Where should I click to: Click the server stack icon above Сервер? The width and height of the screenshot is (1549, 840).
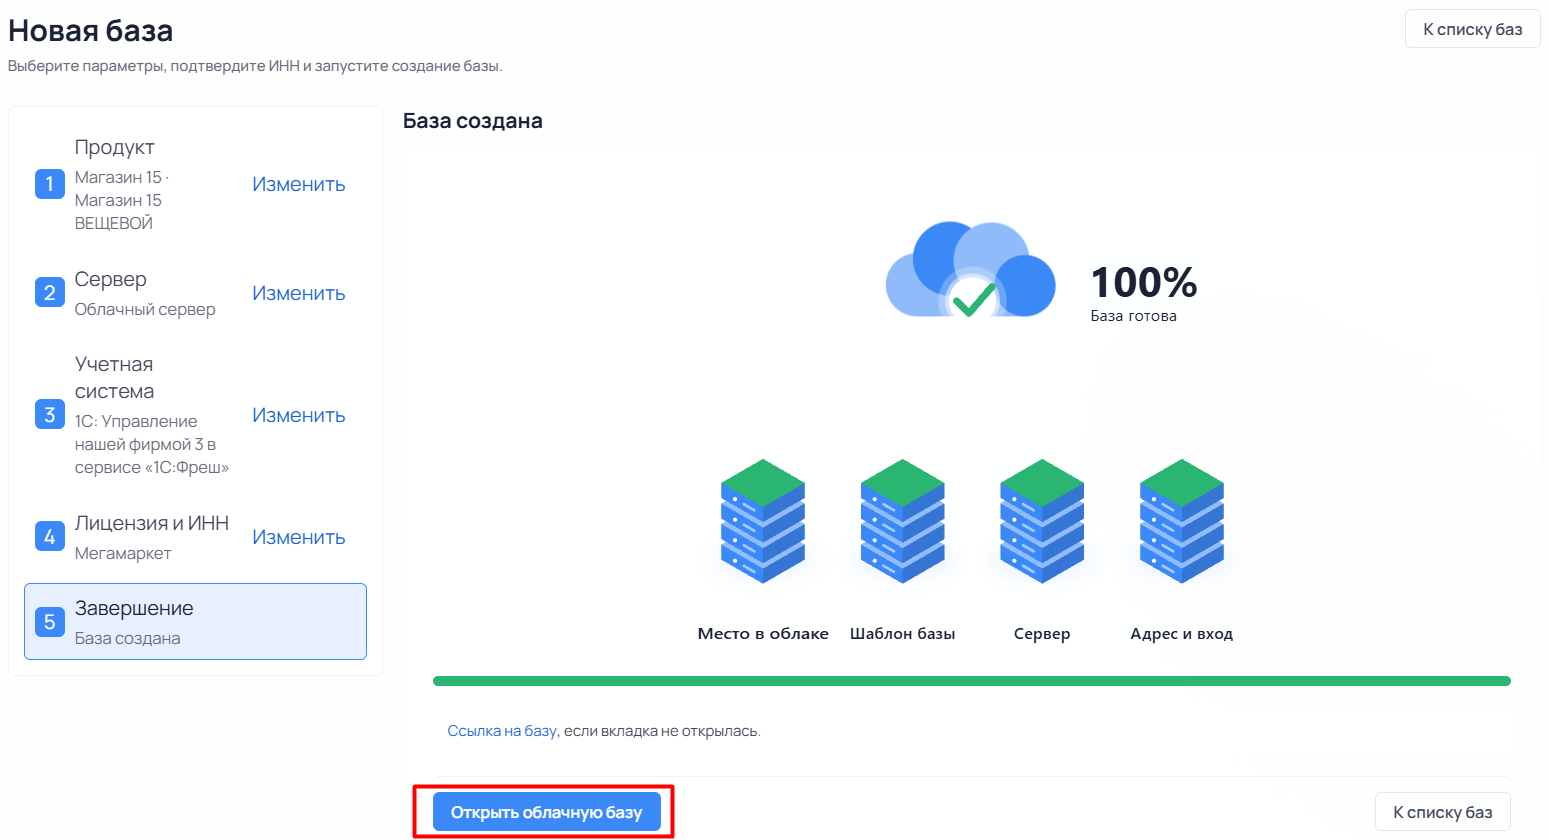(x=1042, y=521)
